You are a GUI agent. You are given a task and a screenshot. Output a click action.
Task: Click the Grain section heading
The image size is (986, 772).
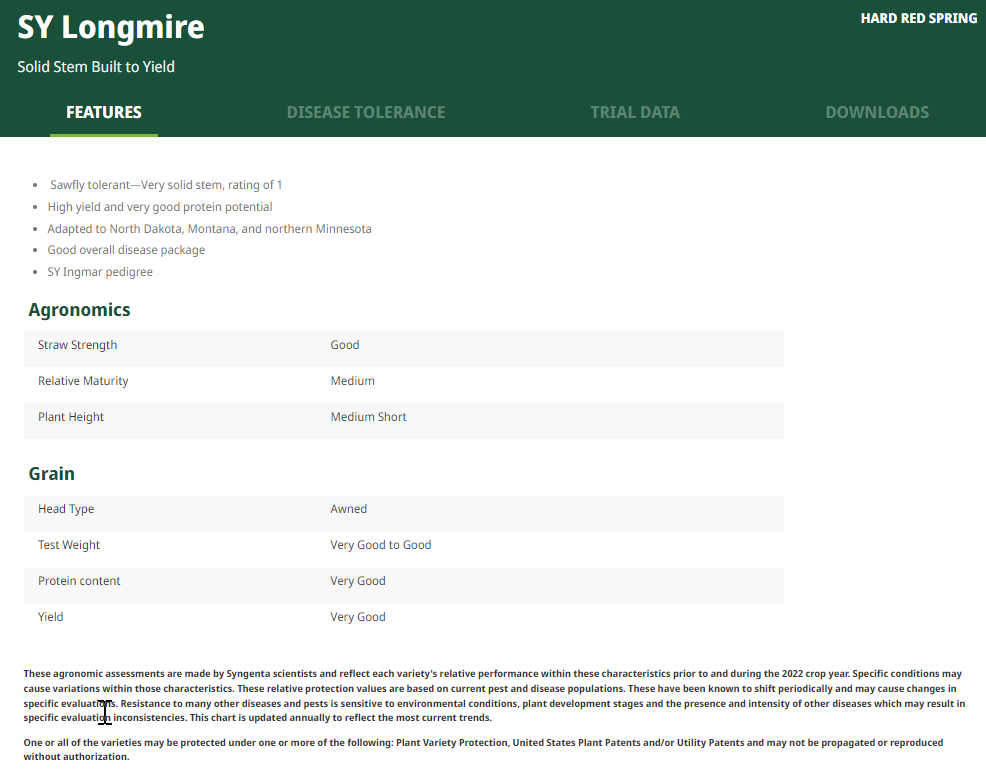coord(52,474)
